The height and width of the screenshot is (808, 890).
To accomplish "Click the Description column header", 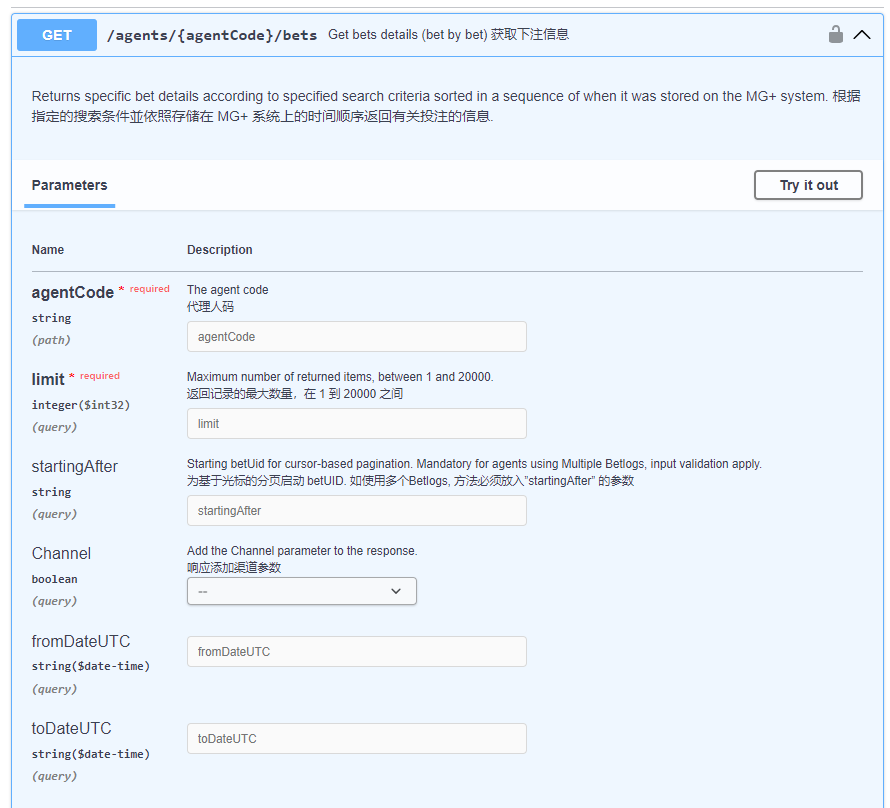I will coord(220,250).
